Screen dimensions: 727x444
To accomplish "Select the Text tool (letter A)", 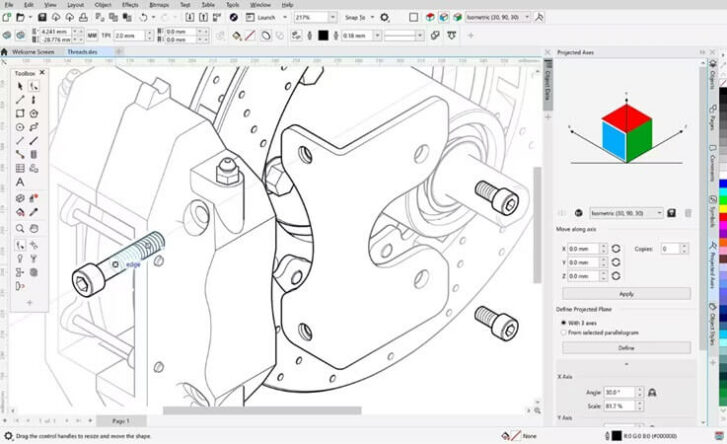I will pos(20,182).
